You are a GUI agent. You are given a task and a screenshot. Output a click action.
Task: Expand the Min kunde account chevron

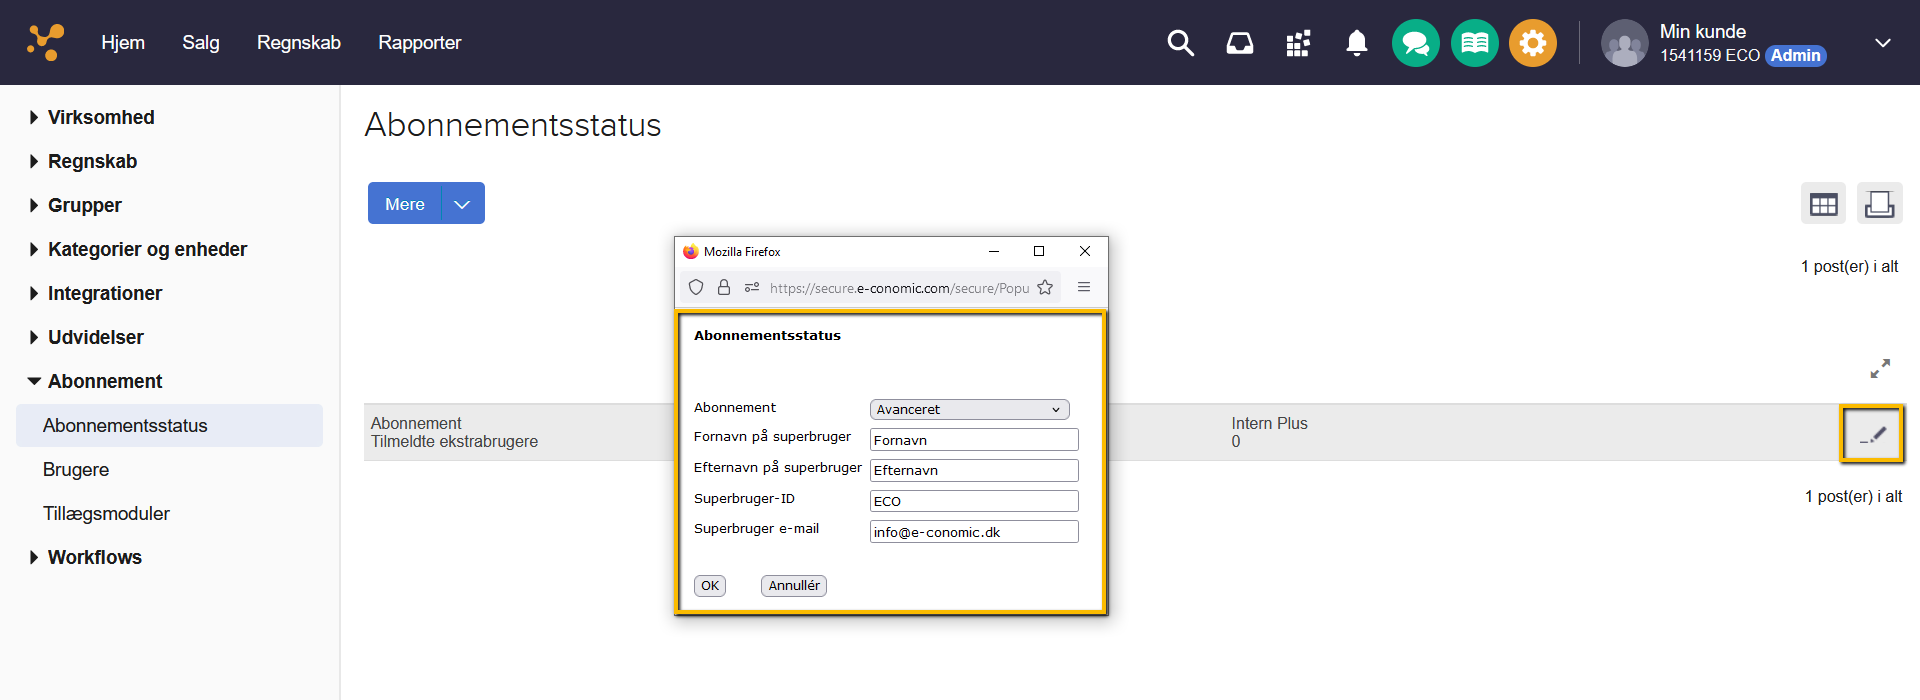point(1882,43)
